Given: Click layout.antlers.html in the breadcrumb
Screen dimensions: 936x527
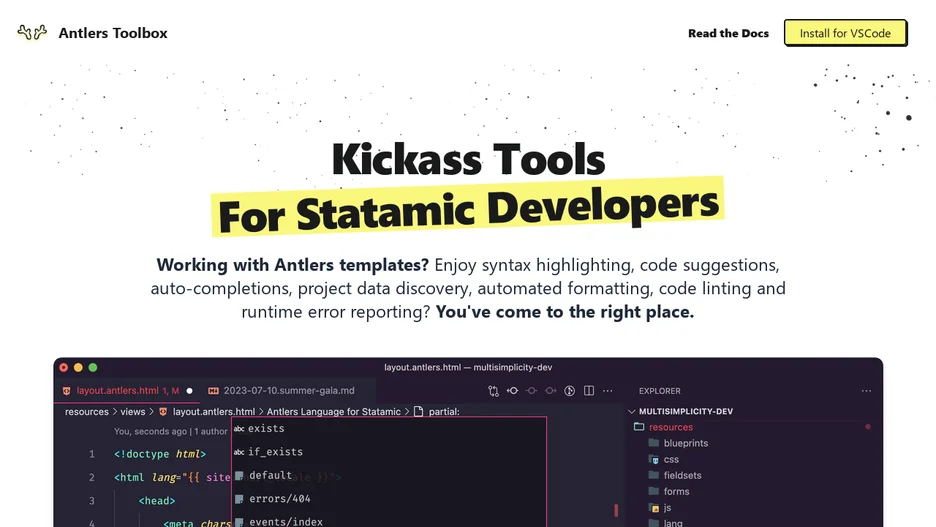Looking at the screenshot, I should pyautogui.click(x=214, y=412).
